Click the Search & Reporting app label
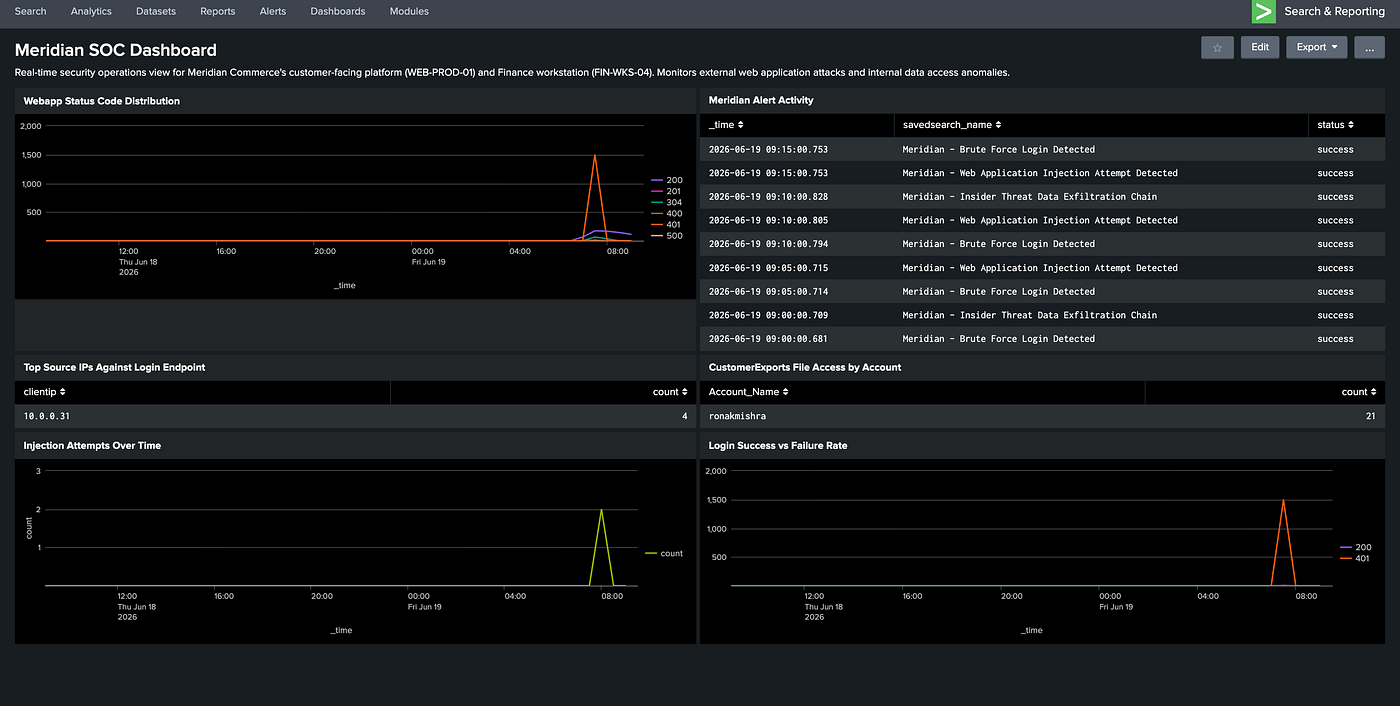The width and height of the screenshot is (1400, 706). [1334, 12]
